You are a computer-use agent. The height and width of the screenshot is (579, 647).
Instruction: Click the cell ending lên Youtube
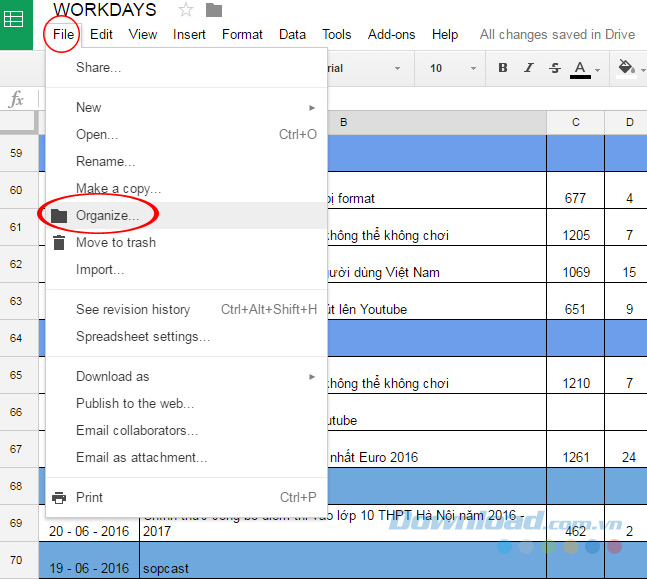point(437,301)
